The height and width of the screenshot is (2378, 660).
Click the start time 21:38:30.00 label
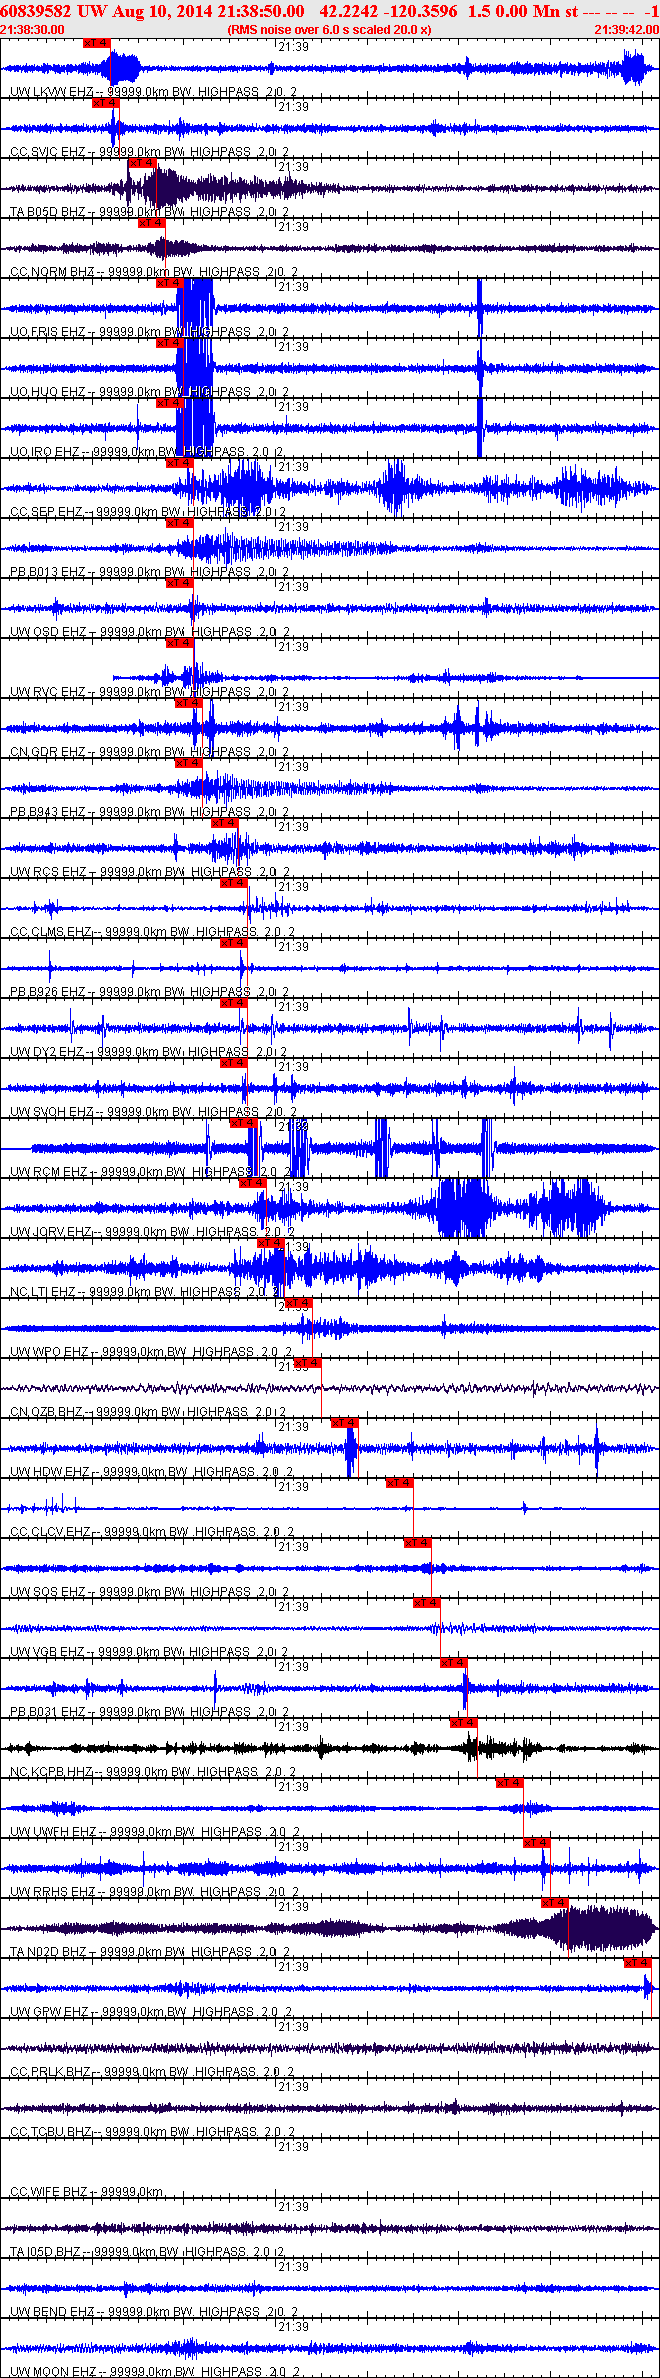(x=33, y=30)
